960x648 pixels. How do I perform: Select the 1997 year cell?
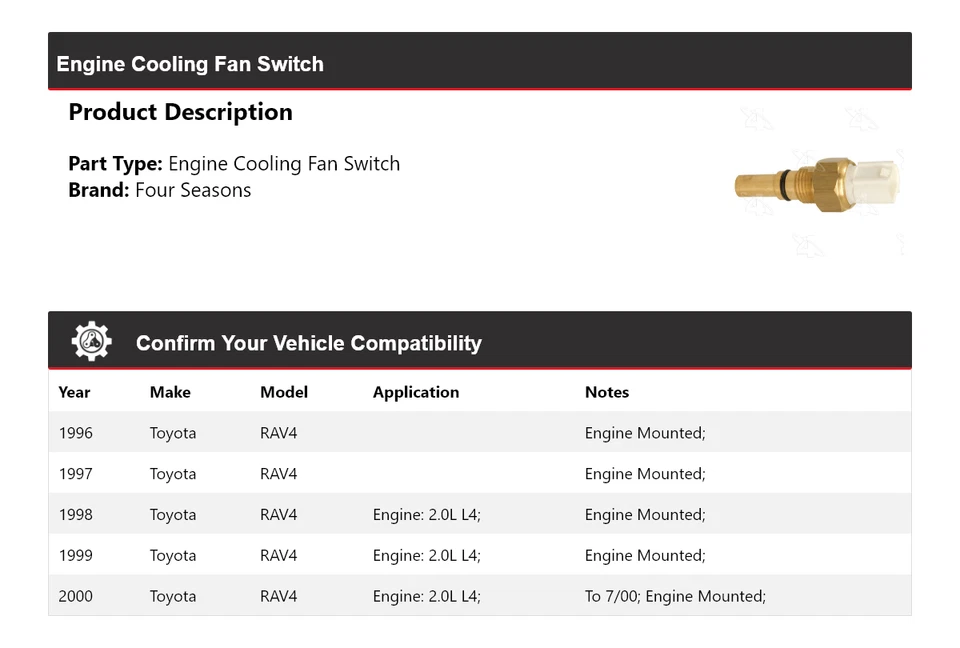click(x=76, y=474)
